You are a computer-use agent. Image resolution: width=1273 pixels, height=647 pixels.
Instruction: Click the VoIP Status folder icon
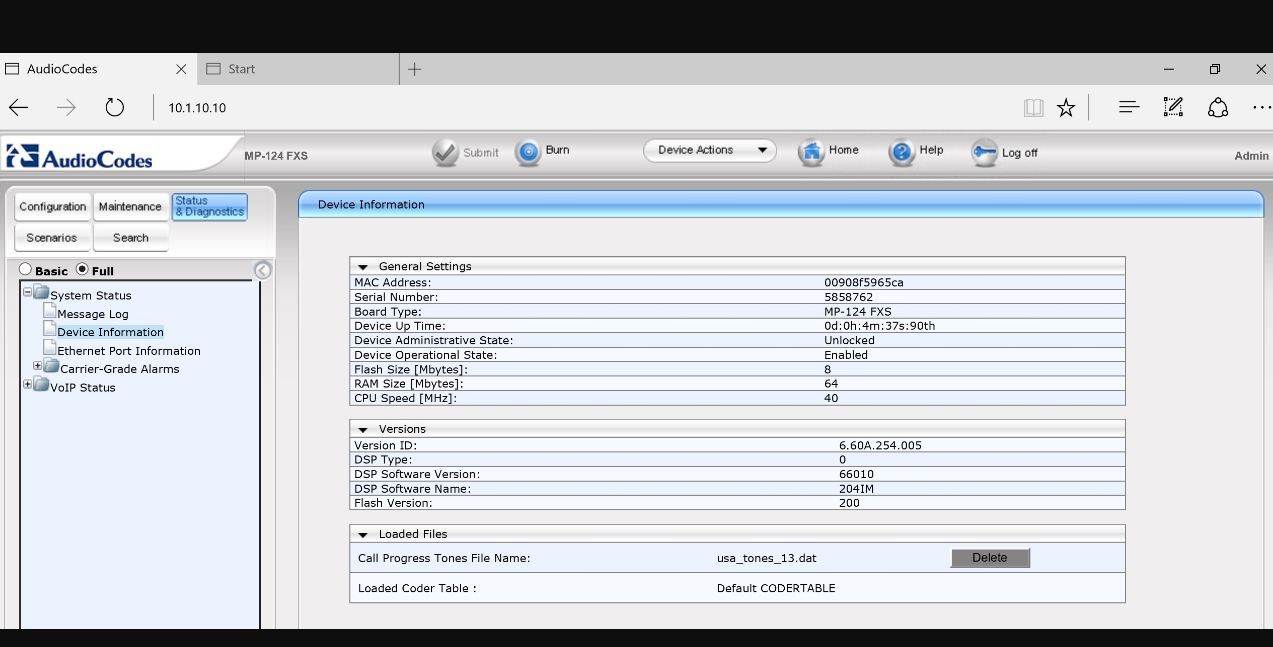[41, 385]
